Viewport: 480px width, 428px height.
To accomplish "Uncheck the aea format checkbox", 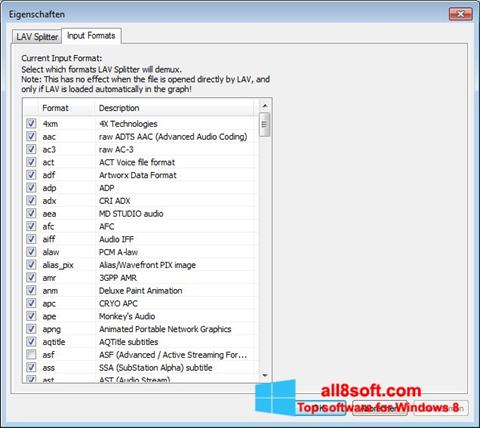I will 31,213.
